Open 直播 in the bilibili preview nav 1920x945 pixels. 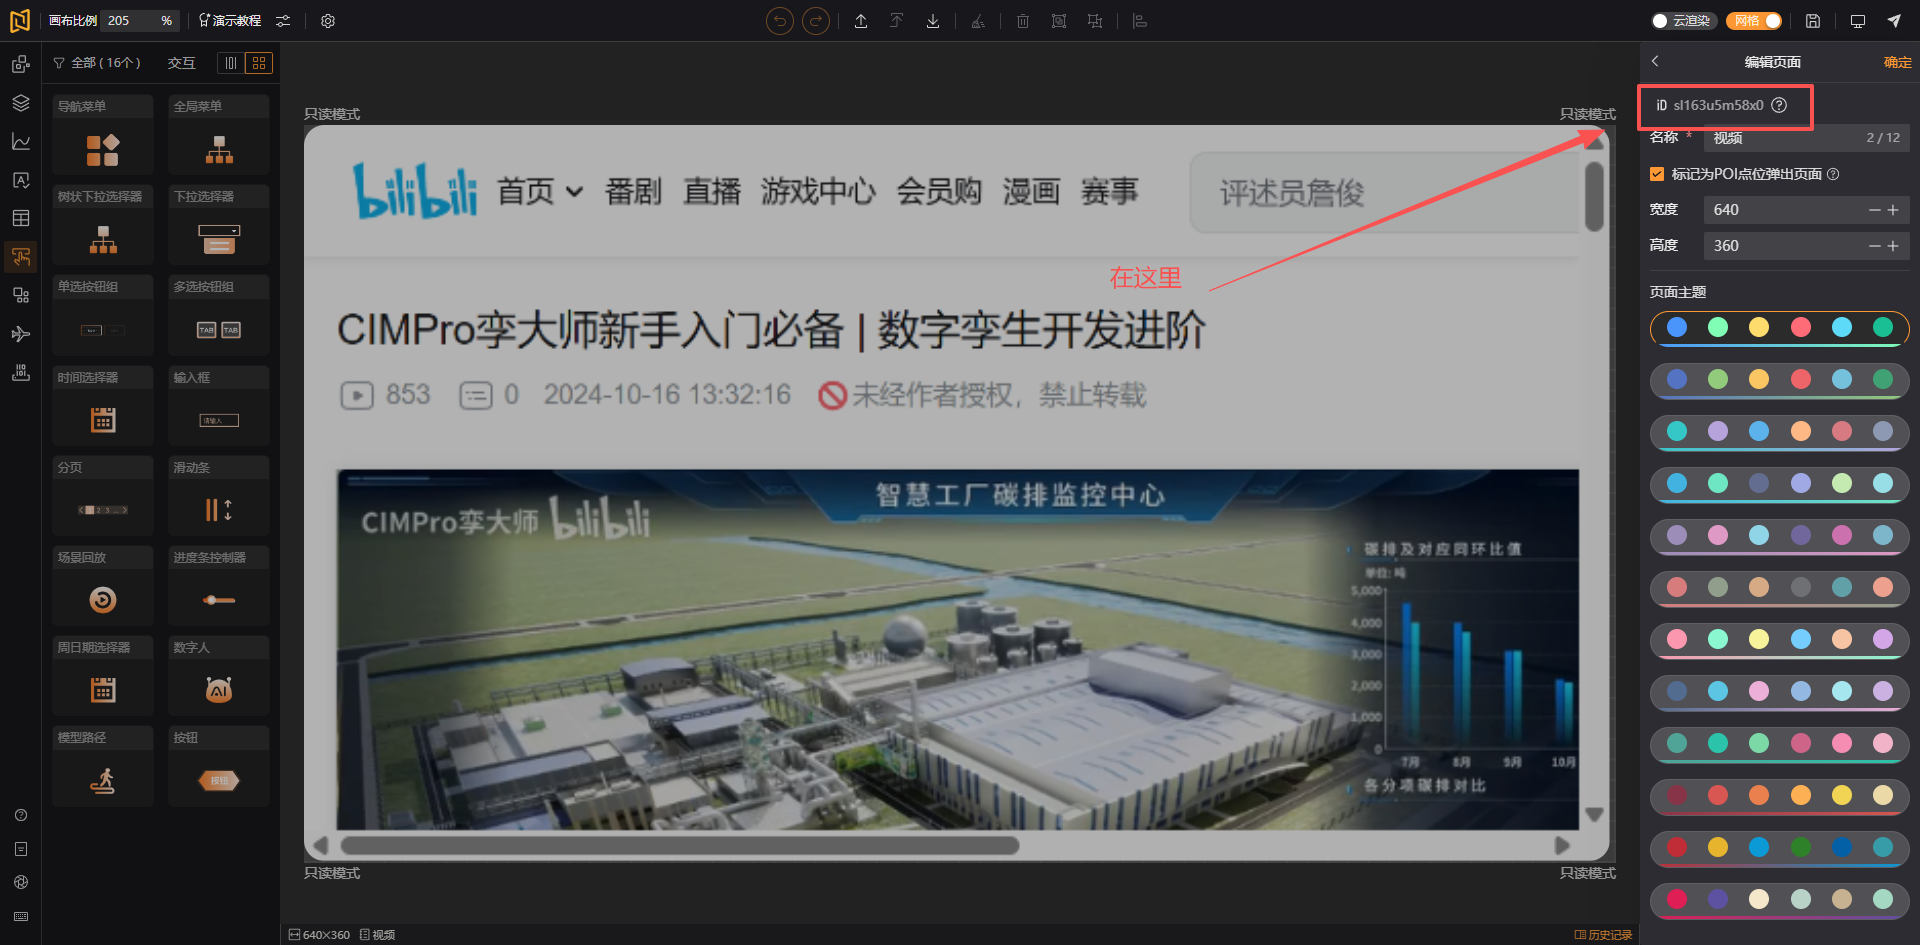[712, 191]
